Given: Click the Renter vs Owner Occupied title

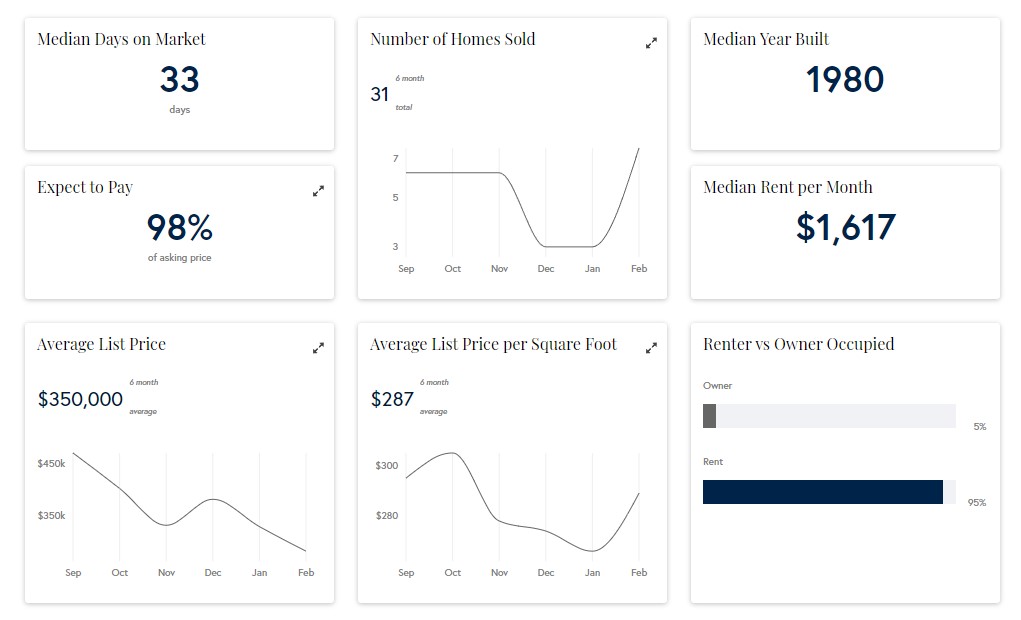Looking at the screenshot, I should coord(798,344).
